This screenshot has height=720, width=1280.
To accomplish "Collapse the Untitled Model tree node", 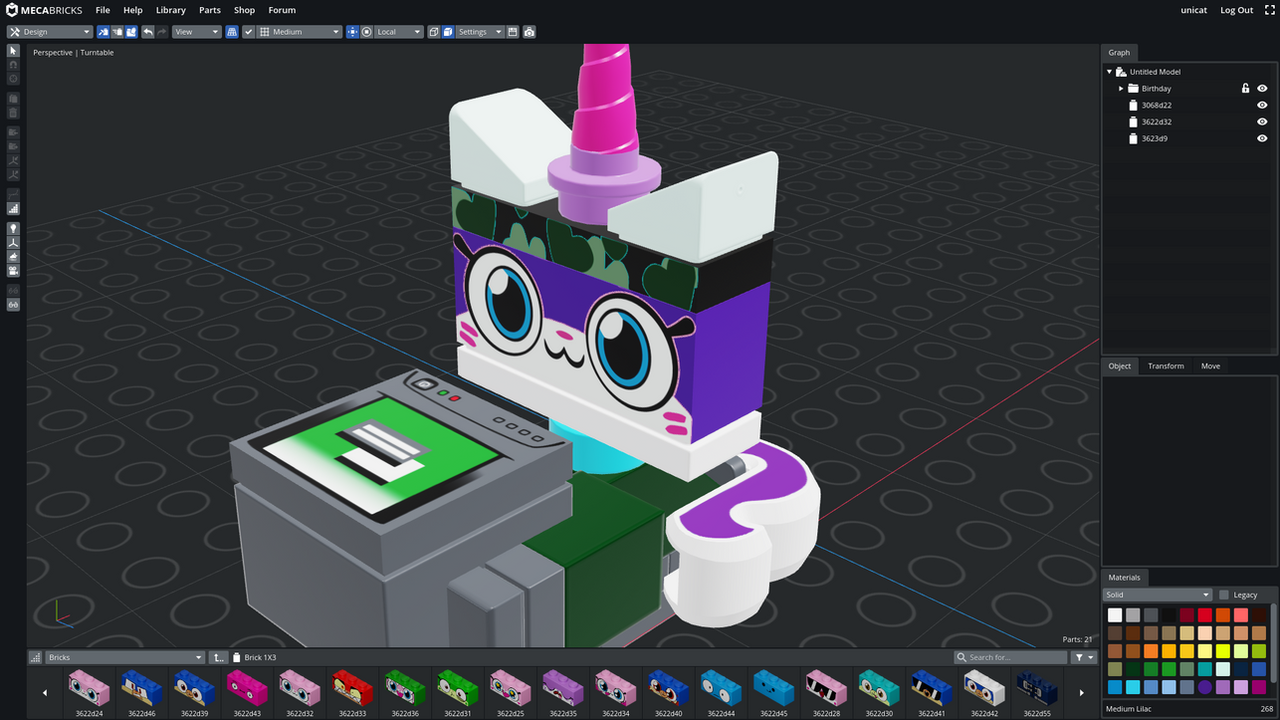I will (1109, 72).
